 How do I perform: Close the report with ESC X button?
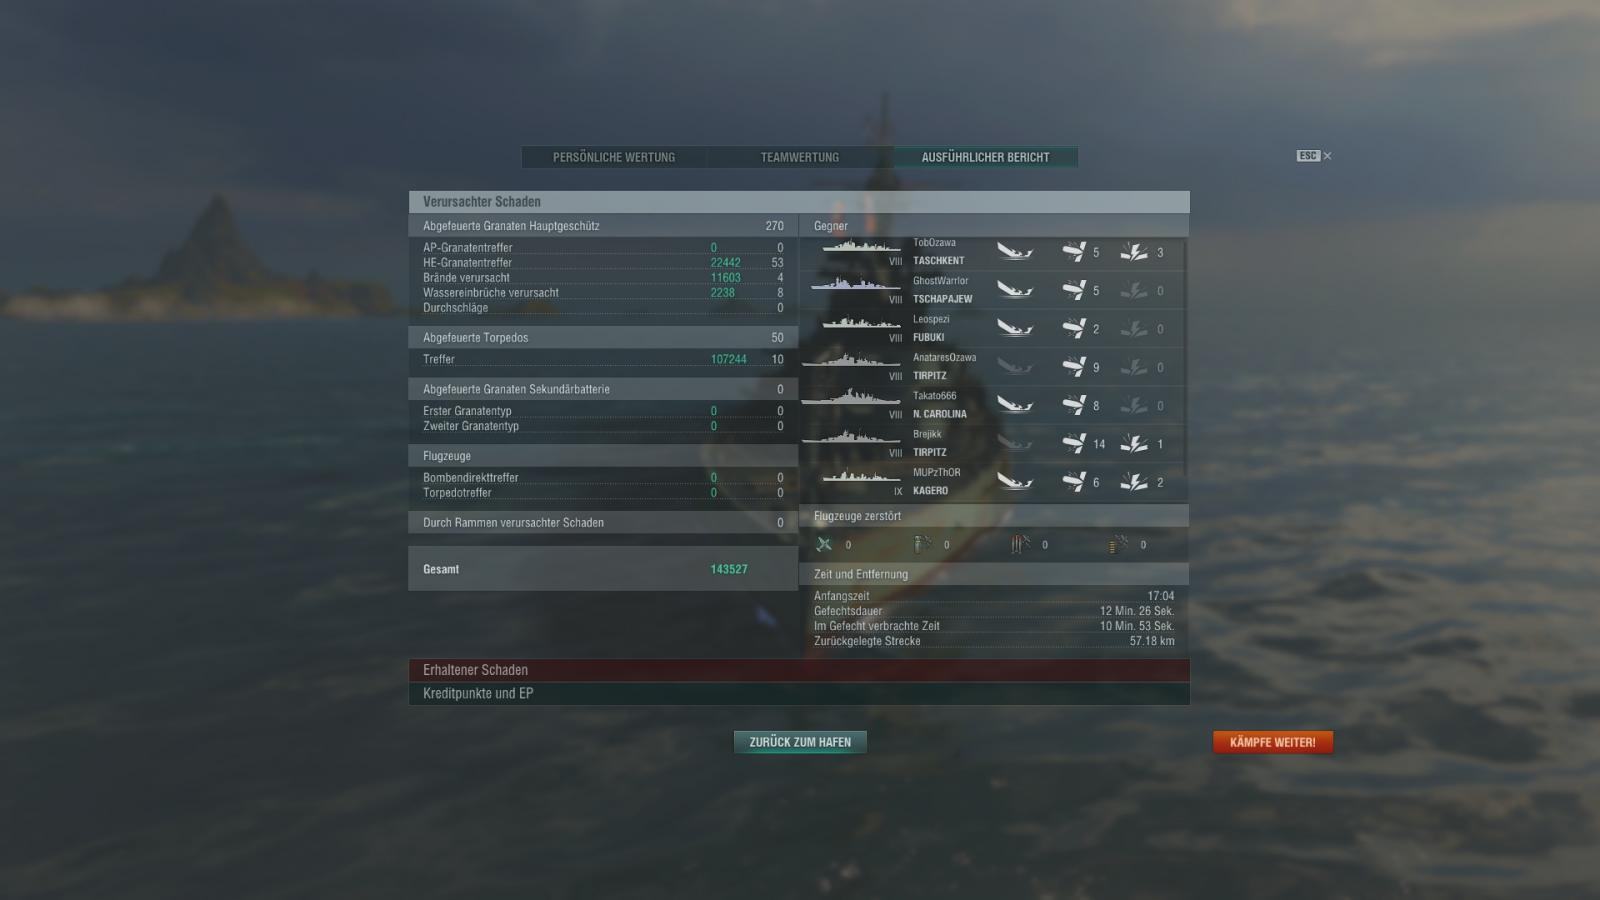(1314, 156)
